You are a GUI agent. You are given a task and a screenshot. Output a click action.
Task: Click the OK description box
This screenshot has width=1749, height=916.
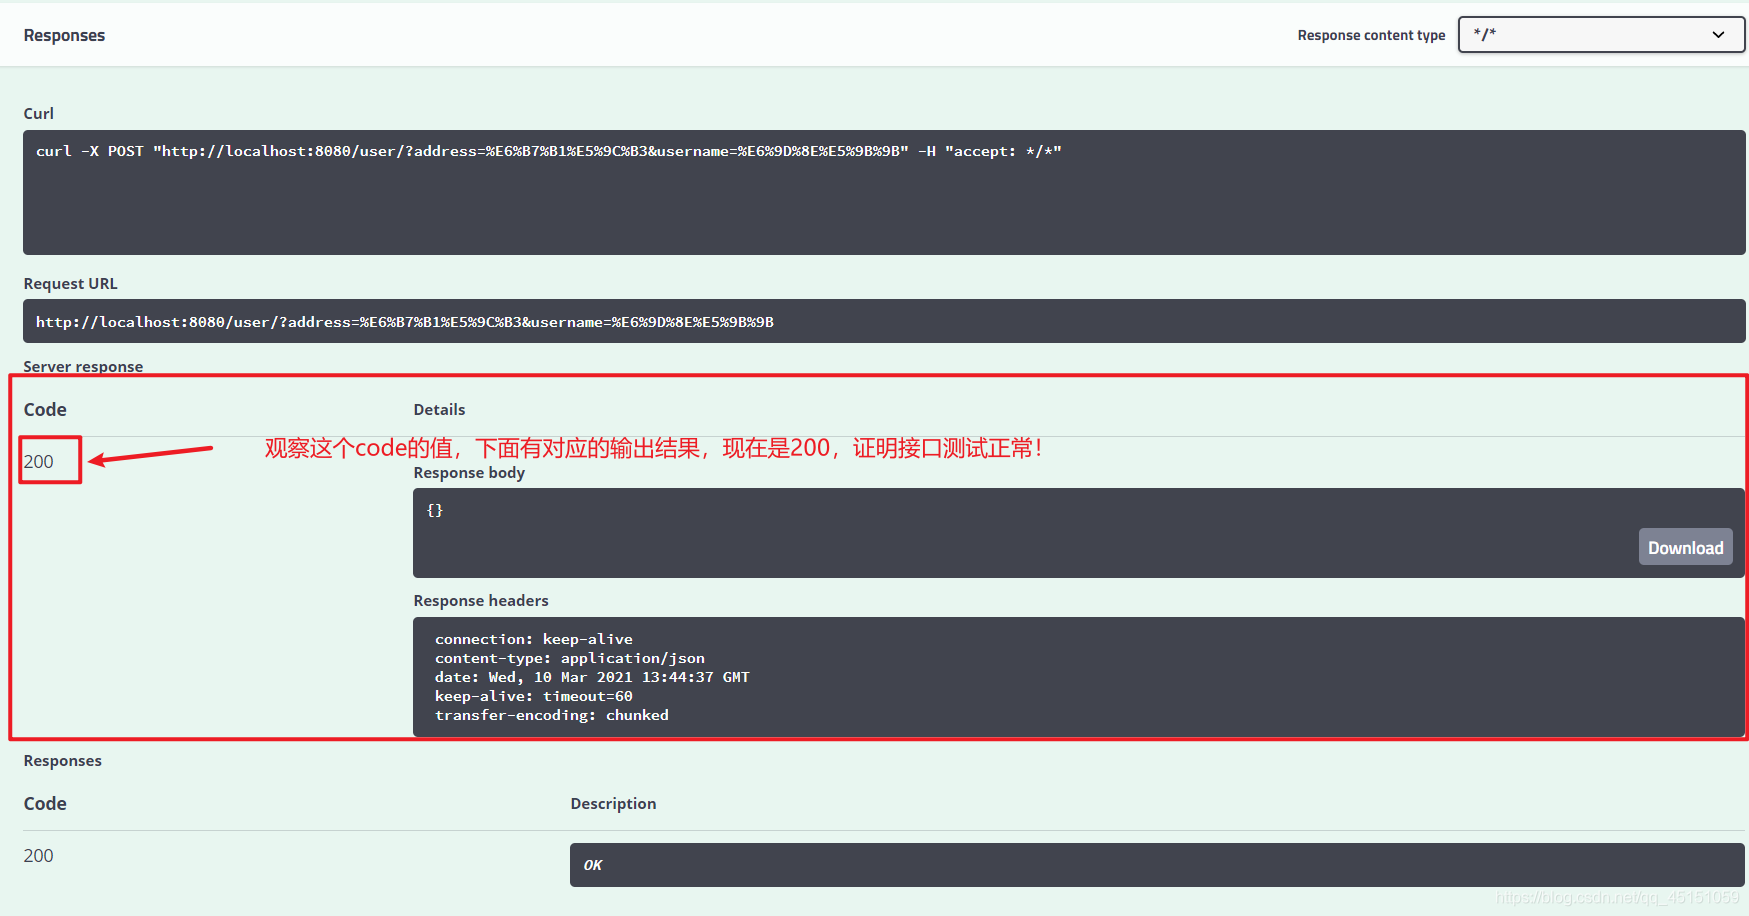tap(1157, 865)
